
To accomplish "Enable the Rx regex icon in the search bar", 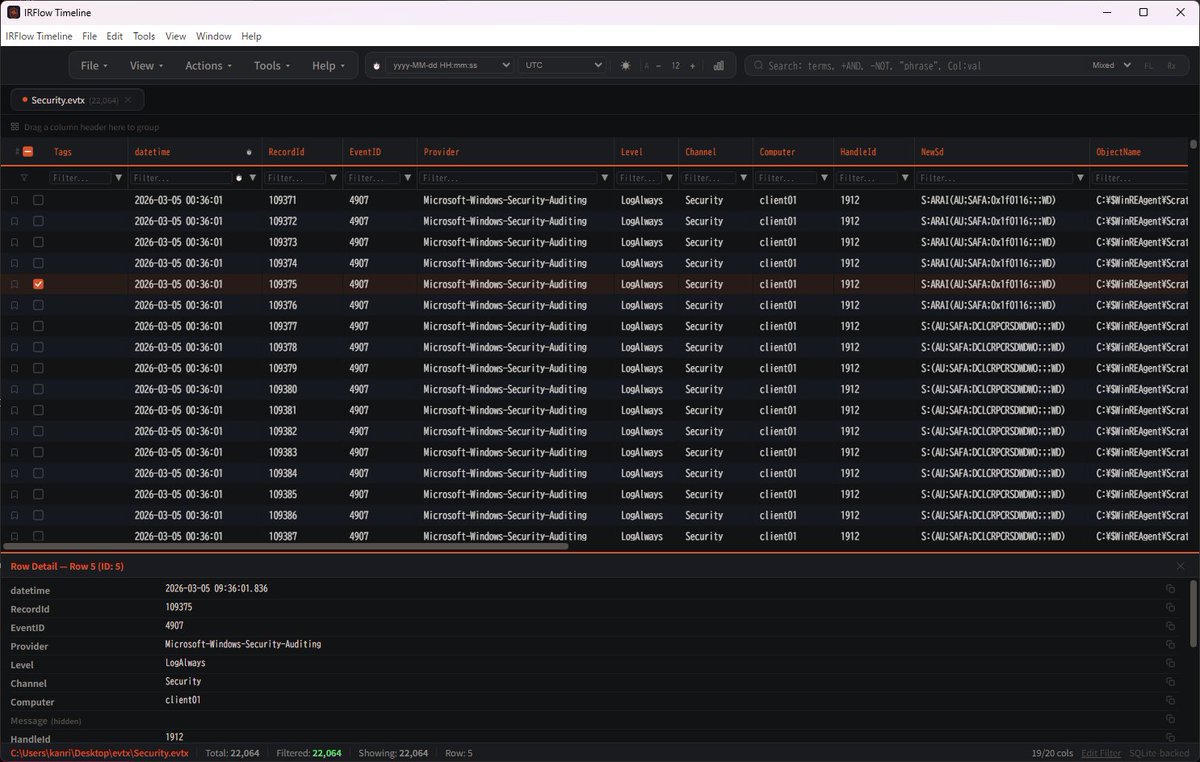I will click(x=1172, y=66).
